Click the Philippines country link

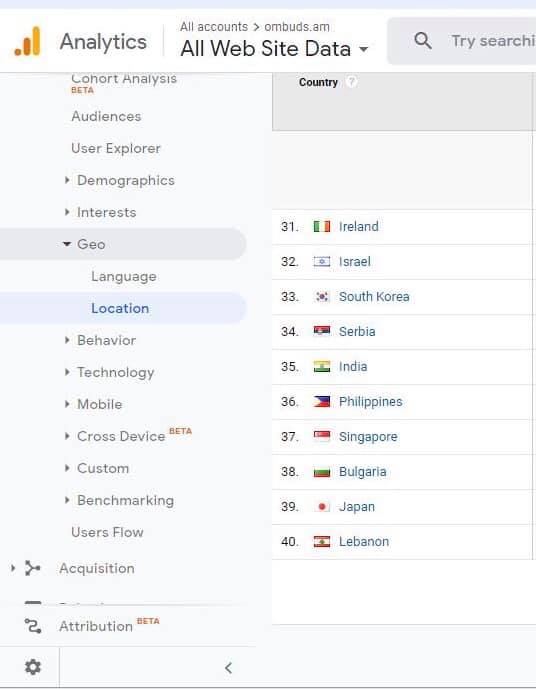click(370, 402)
